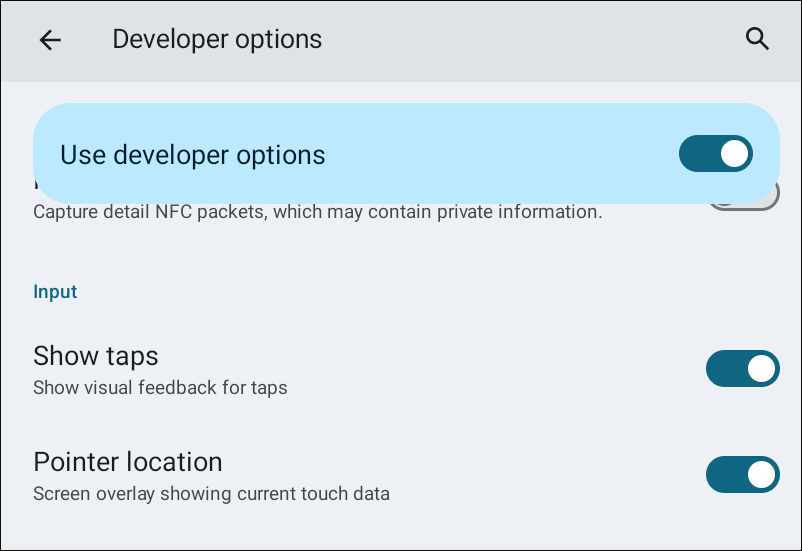Screen dimensions: 802x551
Task: Disable the Pointer location toggle
Action: [742, 475]
